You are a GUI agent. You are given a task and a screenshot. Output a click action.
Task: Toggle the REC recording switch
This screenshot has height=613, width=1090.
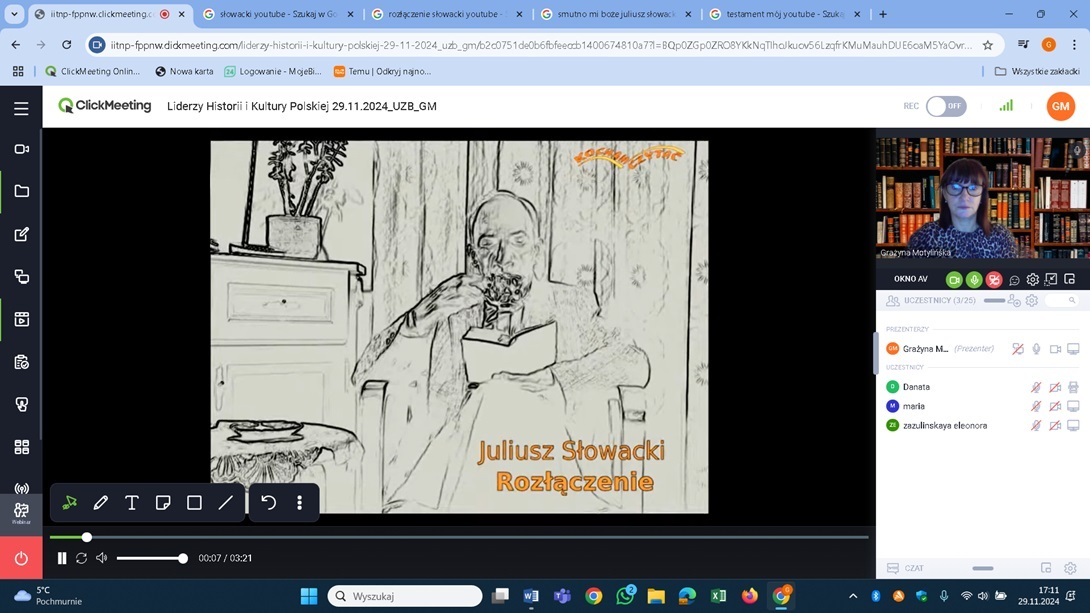[x=946, y=106]
